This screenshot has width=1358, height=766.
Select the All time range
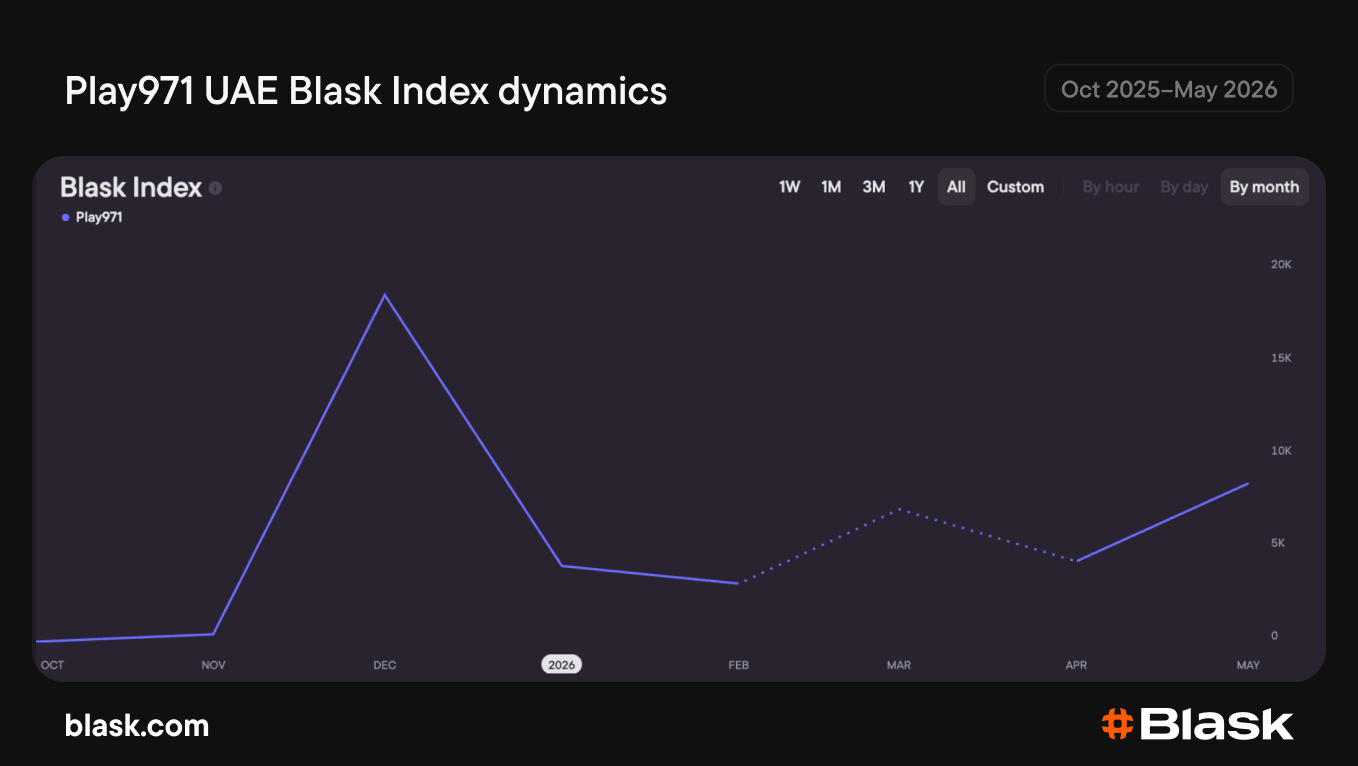tap(956, 187)
